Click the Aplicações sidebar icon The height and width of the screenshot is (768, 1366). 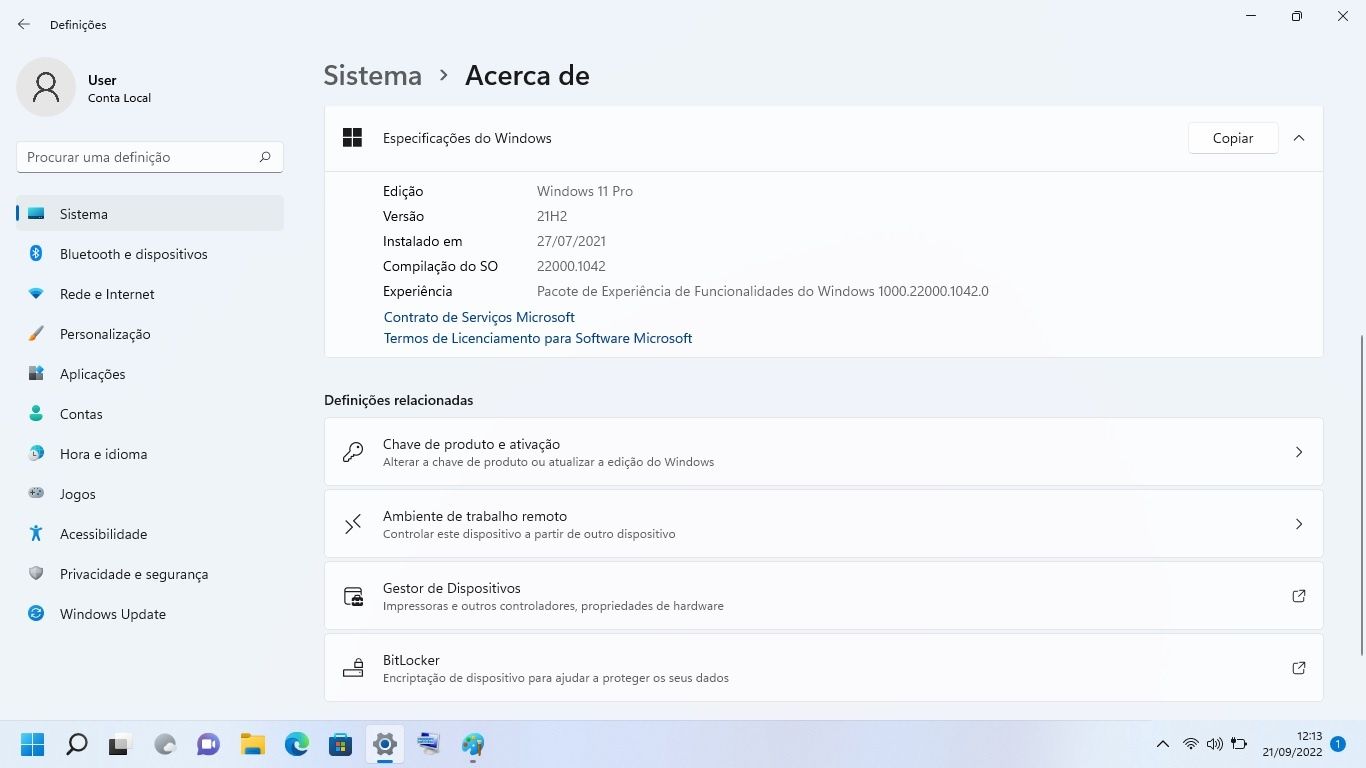coord(36,374)
